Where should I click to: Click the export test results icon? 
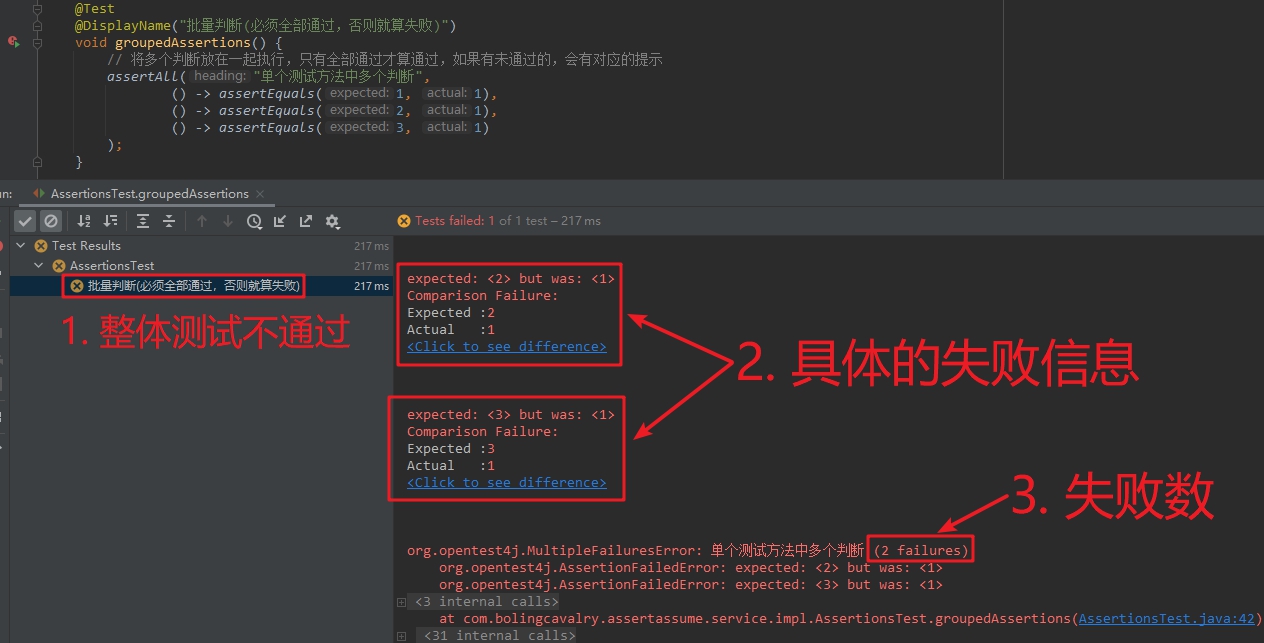306,221
